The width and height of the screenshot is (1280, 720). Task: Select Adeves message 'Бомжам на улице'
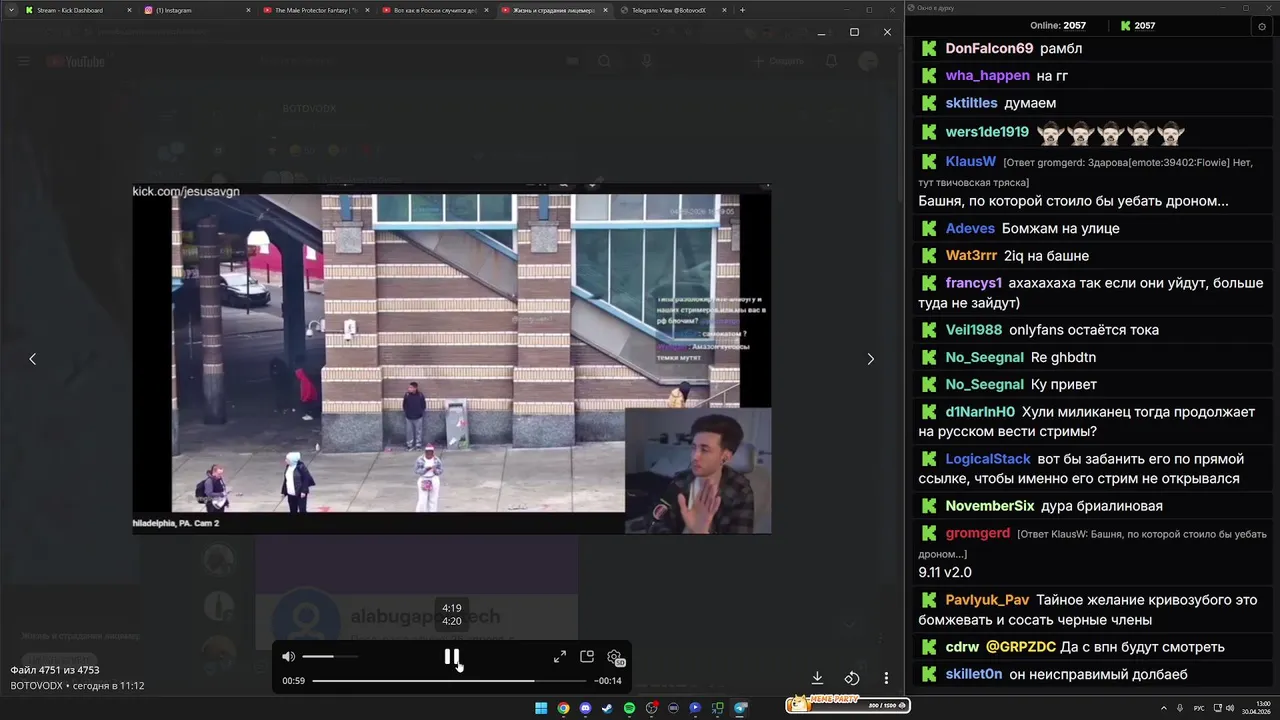click(x=1060, y=228)
